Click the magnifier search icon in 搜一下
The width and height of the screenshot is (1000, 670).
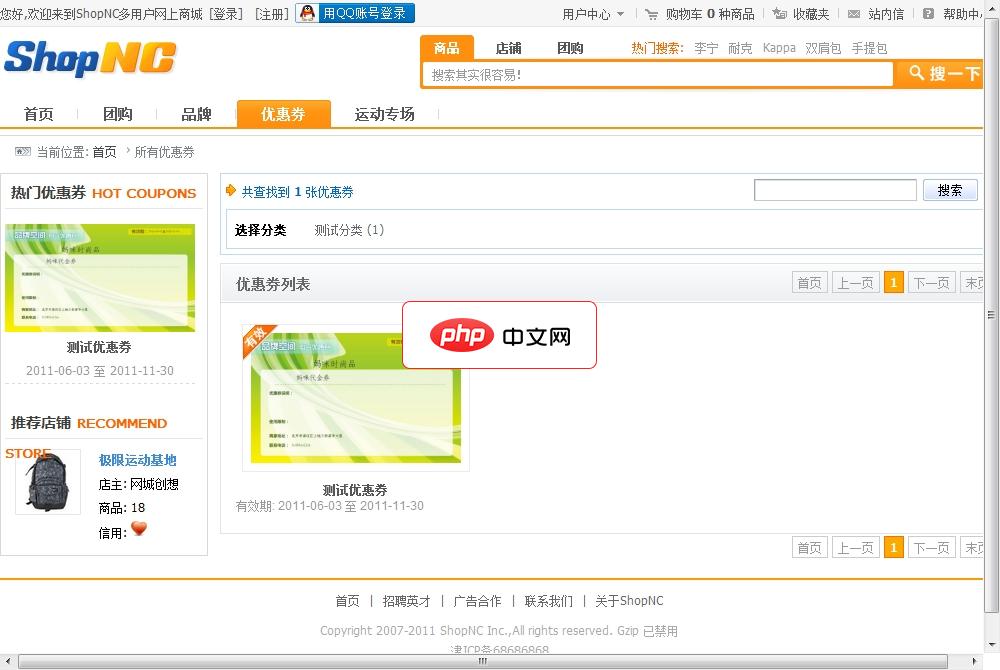tap(916, 73)
